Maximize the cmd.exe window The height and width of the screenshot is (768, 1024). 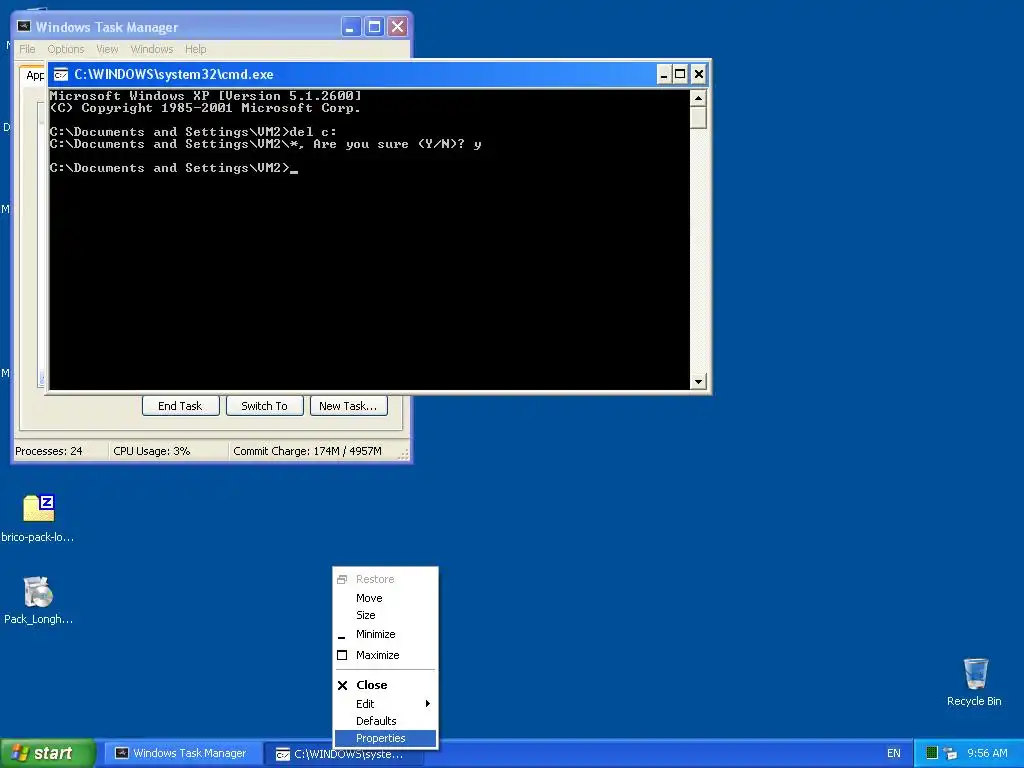point(680,74)
